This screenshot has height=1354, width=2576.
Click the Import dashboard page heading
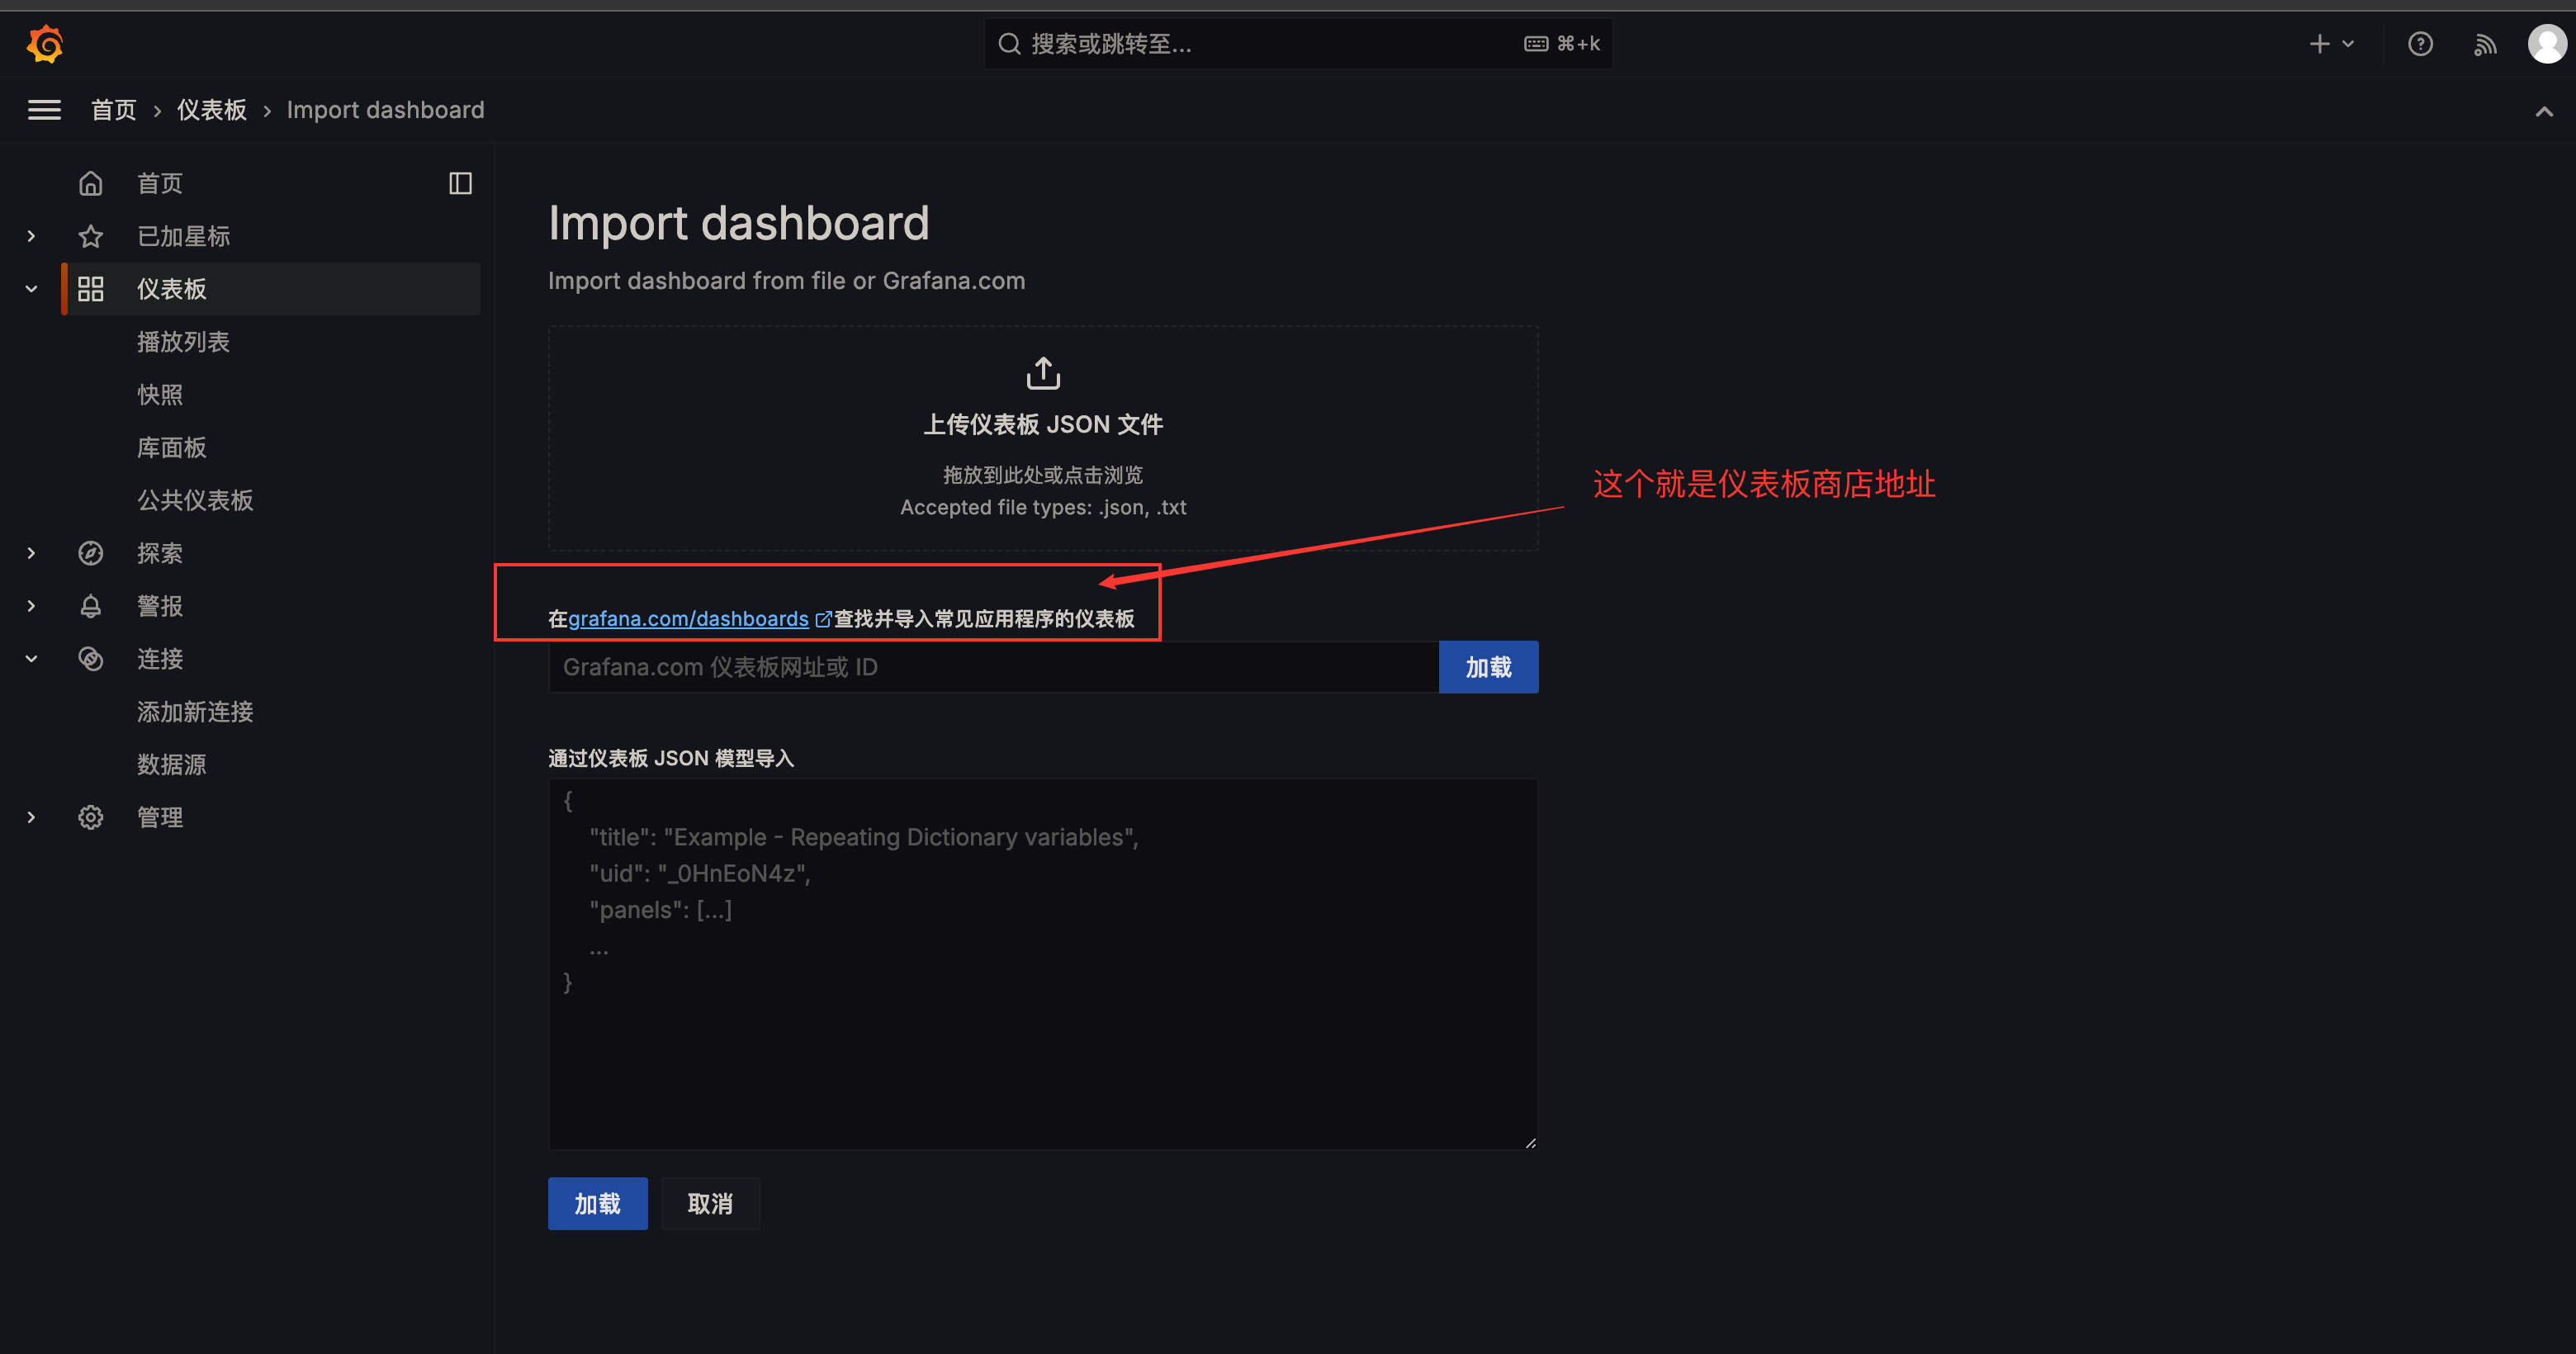pyautogui.click(x=739, y=223)
